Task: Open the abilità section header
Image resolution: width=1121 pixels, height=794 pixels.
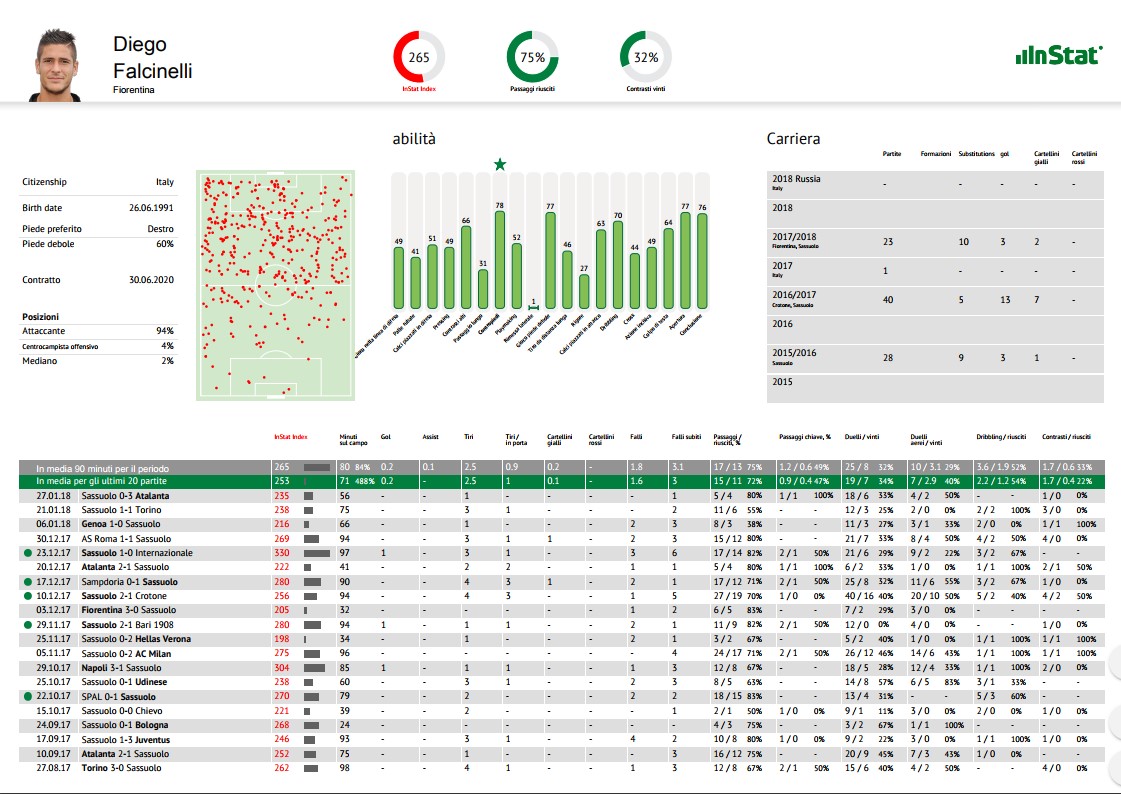Action: pyautogui.click(x=414, y=139)
